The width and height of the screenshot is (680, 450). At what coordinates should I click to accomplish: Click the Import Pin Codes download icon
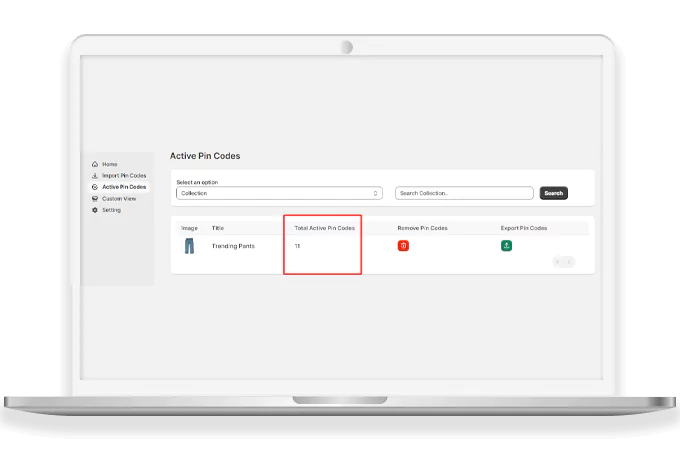95,175
